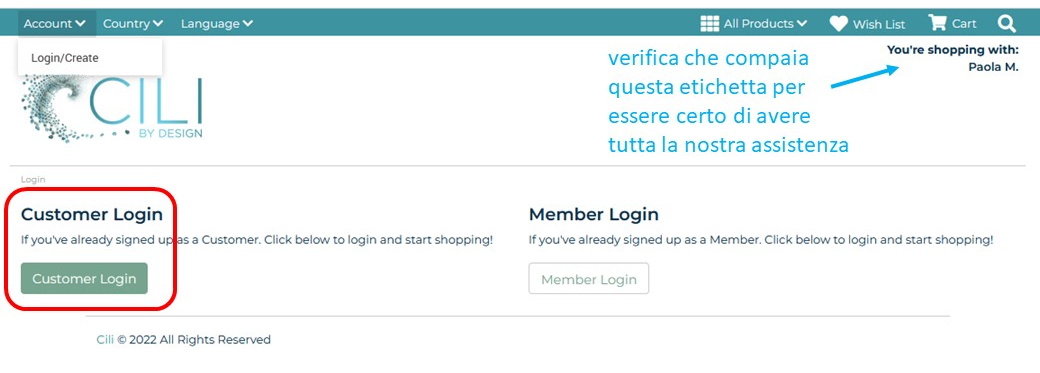This screenshot has height=373, width=1040.
Task: Click the Cili swirl logo
Action: pyautogui.click(x=111, y=108)
